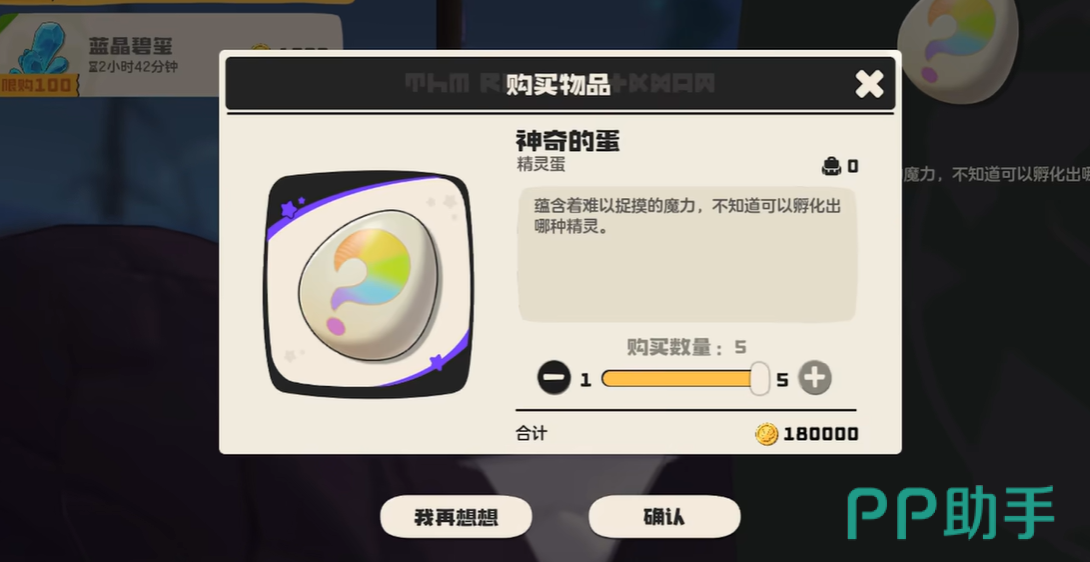1090x562 pixels.
Task: Click the blue crystal item icon
Action: 40,49
